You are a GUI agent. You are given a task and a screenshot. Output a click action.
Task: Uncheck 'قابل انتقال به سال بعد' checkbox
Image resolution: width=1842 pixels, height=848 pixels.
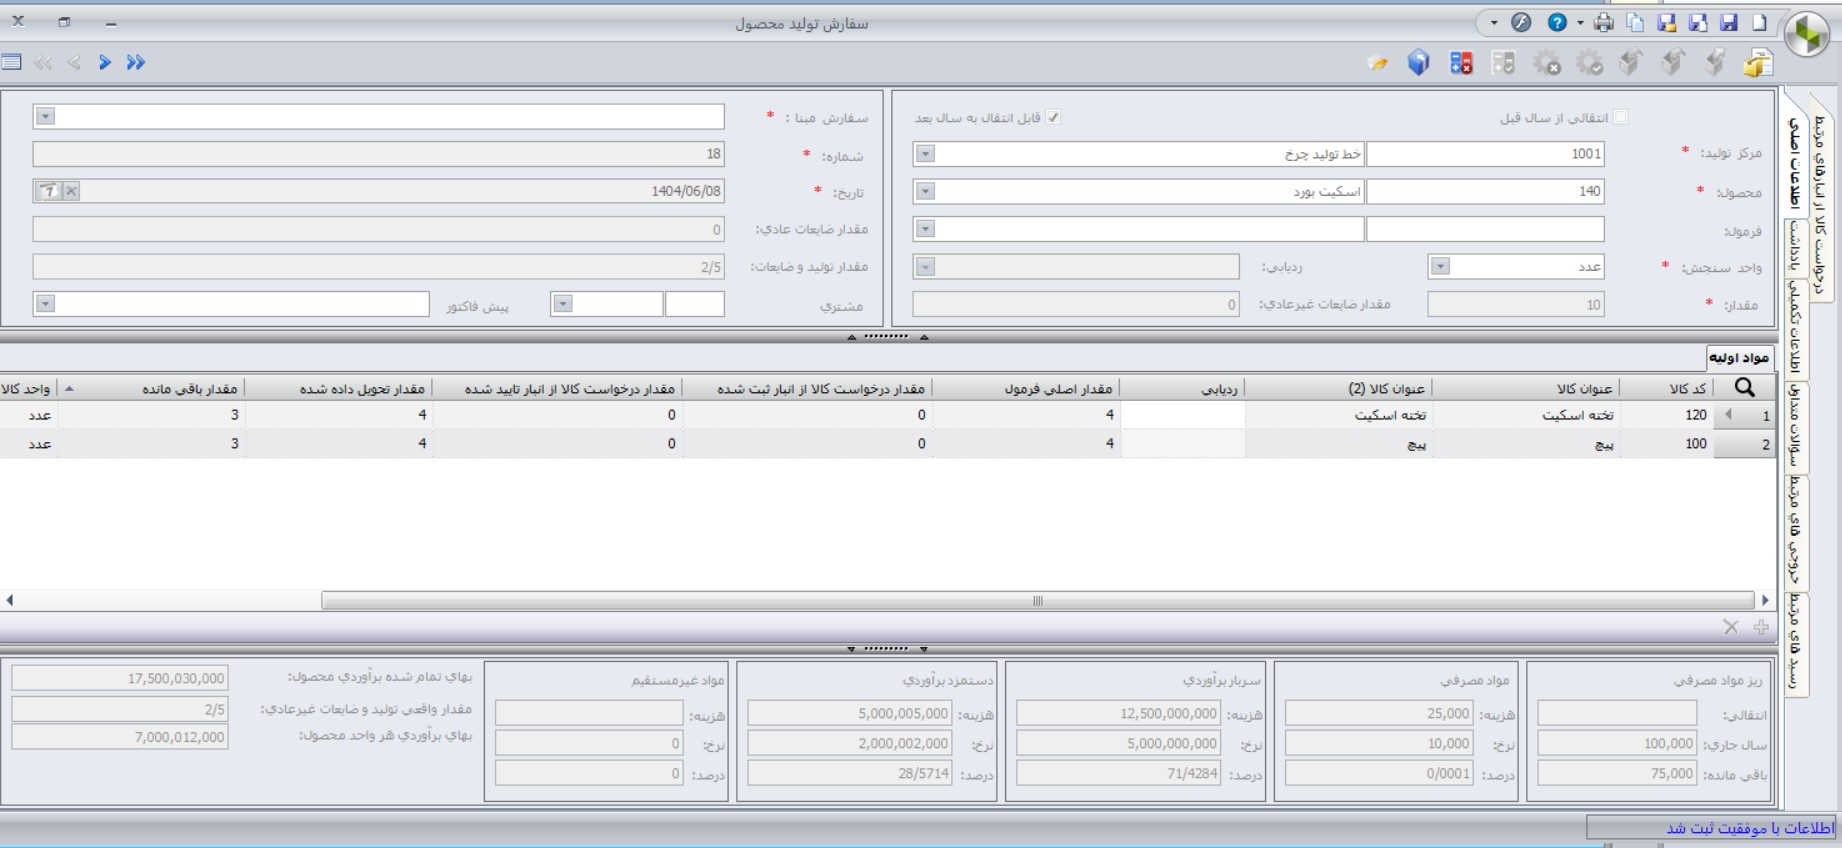(1053, 117)
